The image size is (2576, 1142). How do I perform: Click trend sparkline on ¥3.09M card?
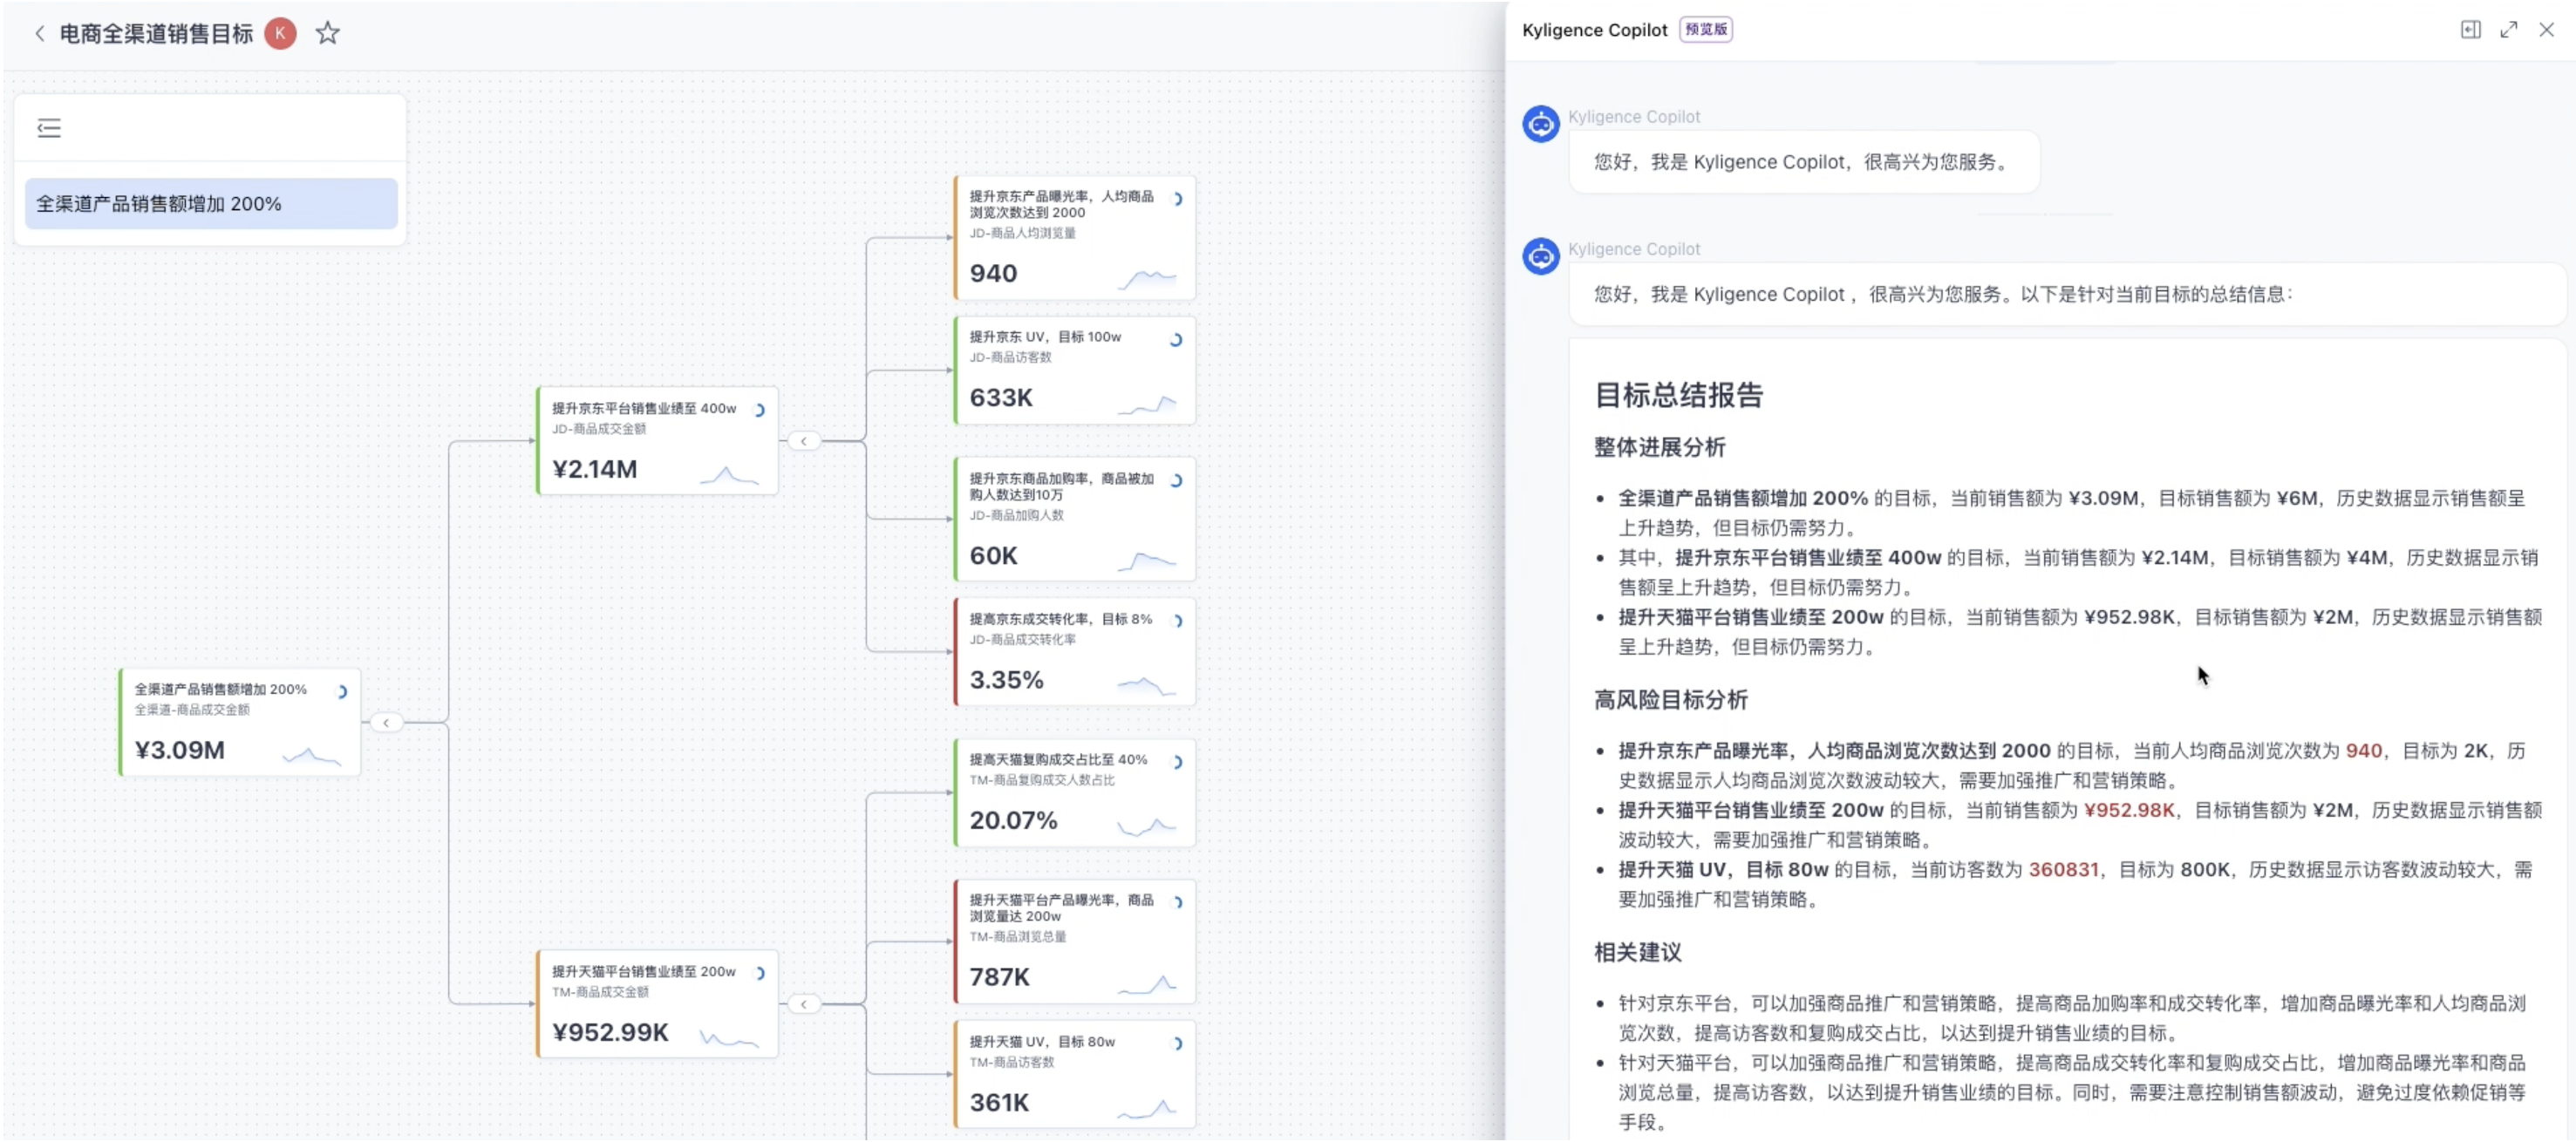point(312,755)
